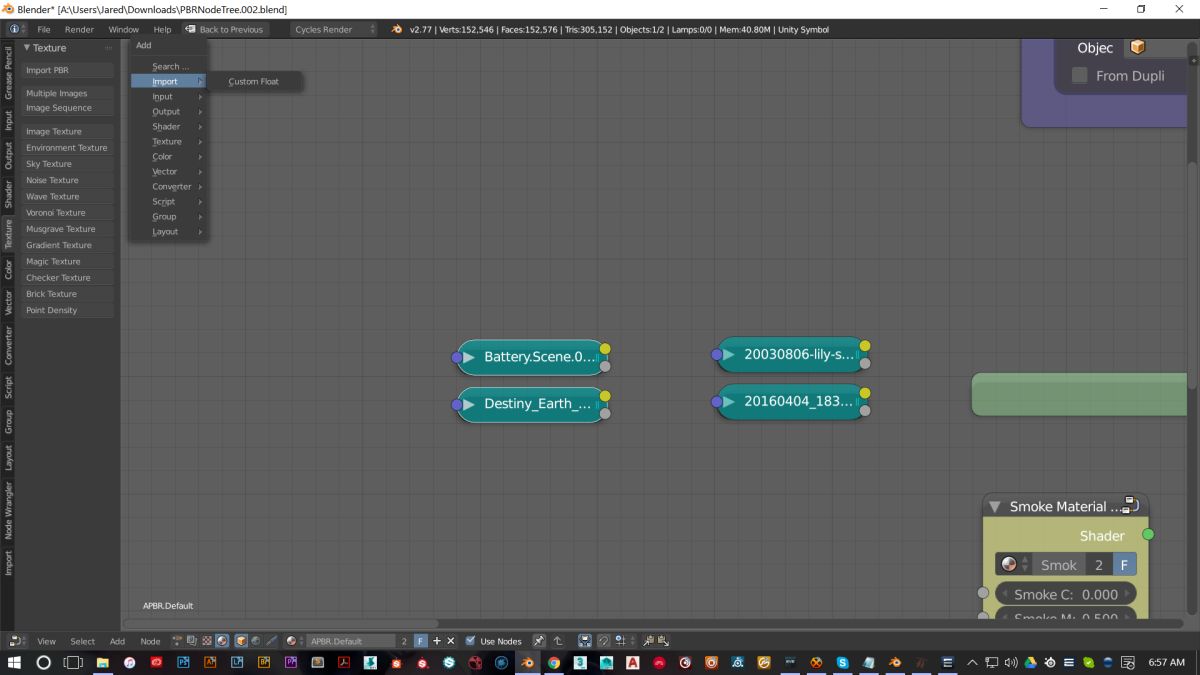The width and height of the screenshot is (1200, 675).
Task: Select the Compositing node tree type icon
Action: [192, 641]
